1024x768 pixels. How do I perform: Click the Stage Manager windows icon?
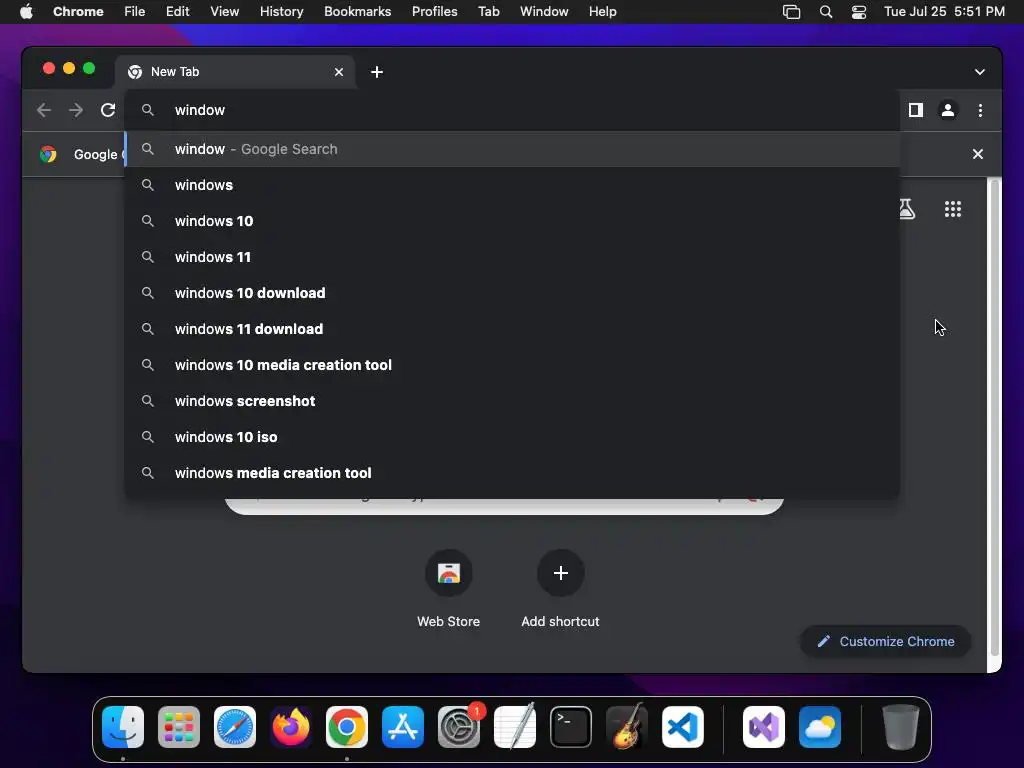click(792, 12)
